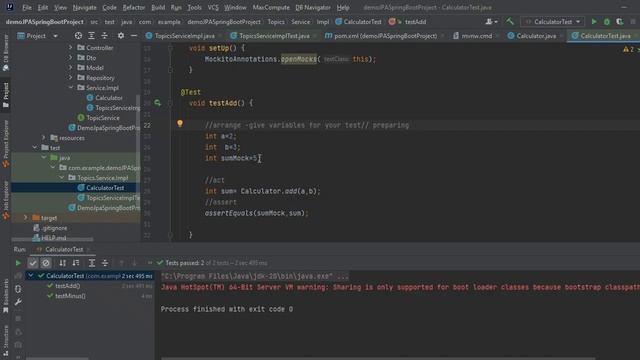
Task: Rerun tests in Run panel
Action: tap(18, 263)
